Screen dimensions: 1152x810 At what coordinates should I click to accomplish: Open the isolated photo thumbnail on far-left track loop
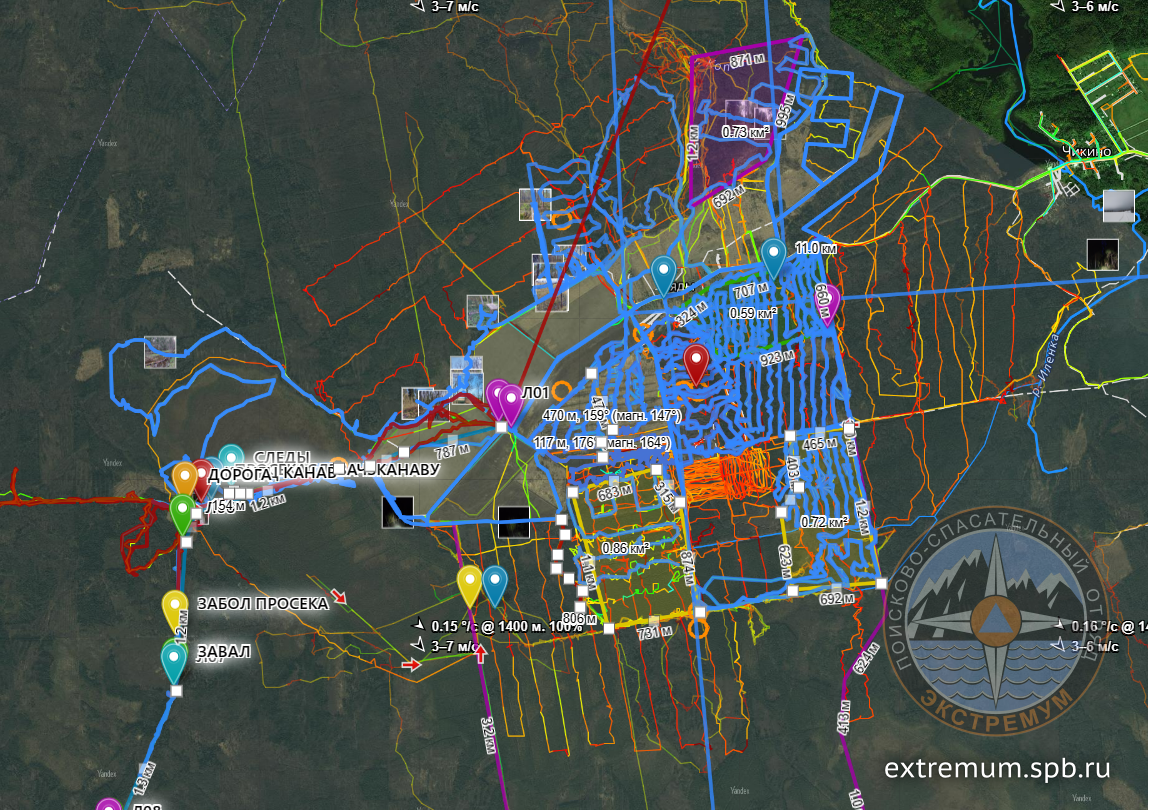[160, 352]
